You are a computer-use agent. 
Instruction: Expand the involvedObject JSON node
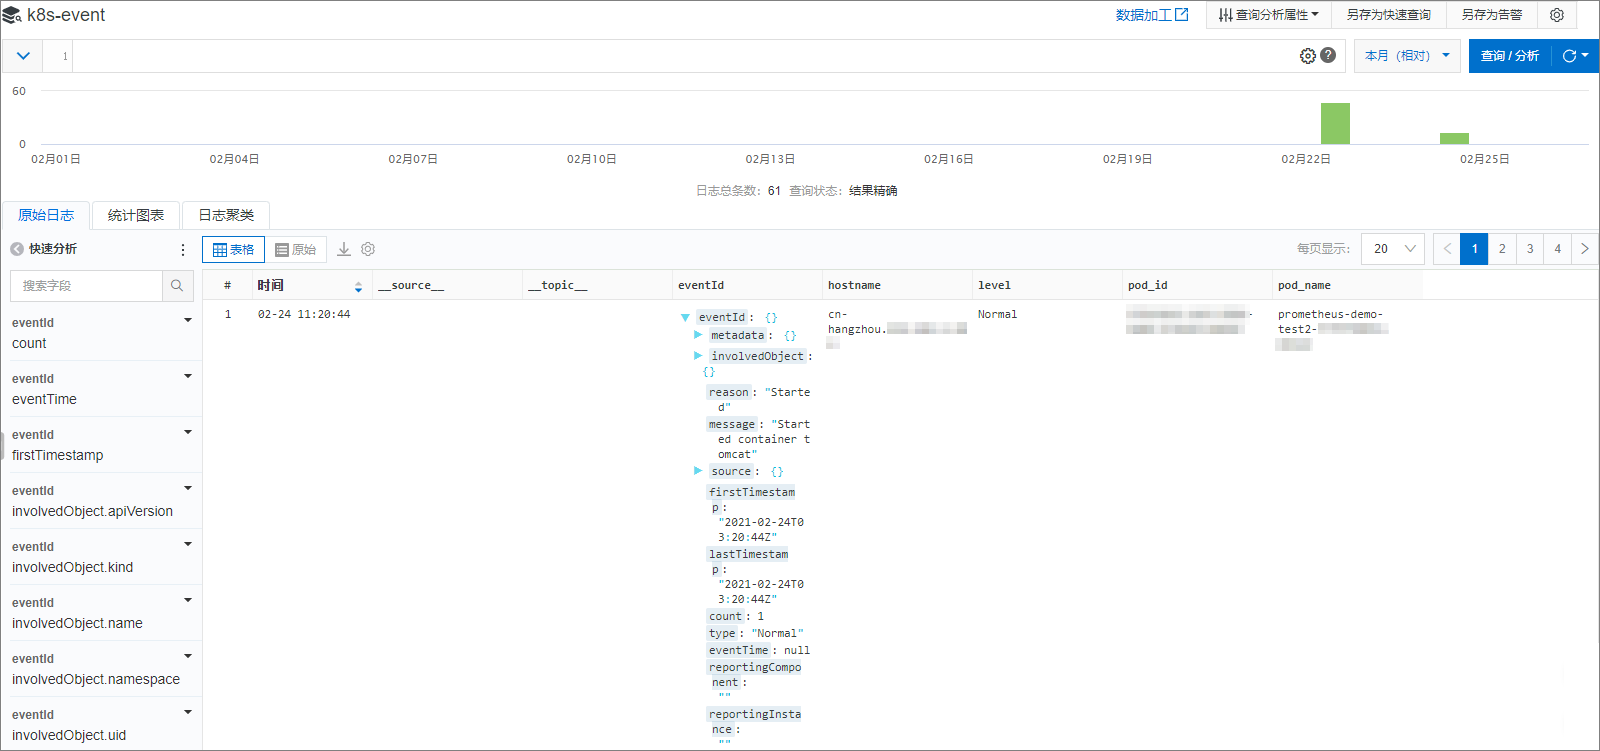pyautogui.click(x=698, y=356)
